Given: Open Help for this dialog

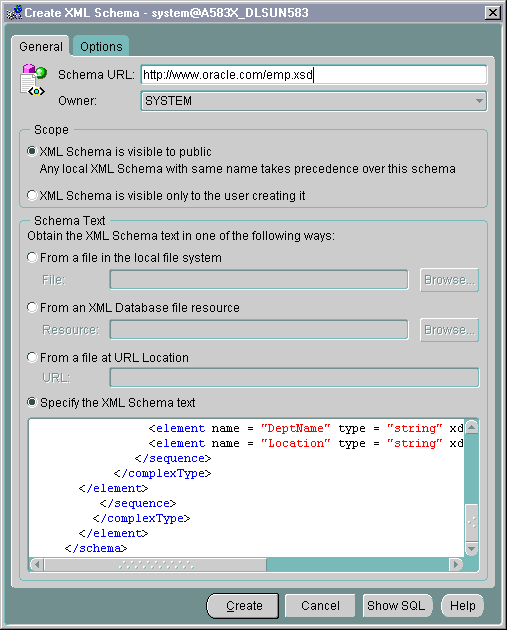Looking at the screenshot, I should pos(462,605).
